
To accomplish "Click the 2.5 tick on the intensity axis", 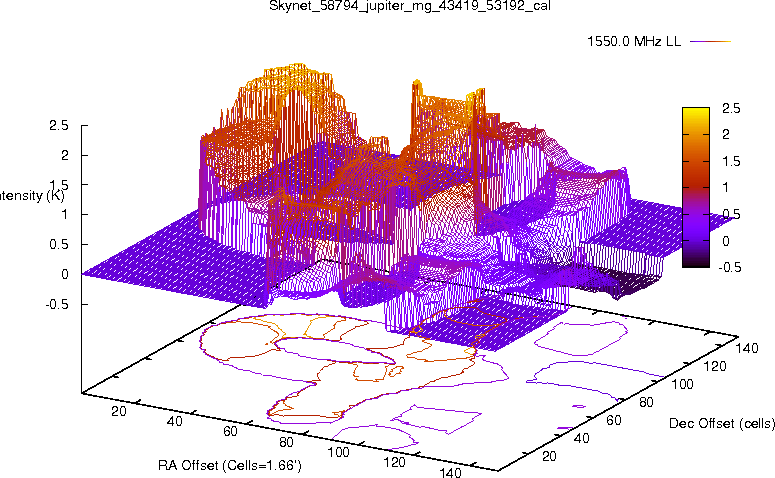I will tap(59, 126).
